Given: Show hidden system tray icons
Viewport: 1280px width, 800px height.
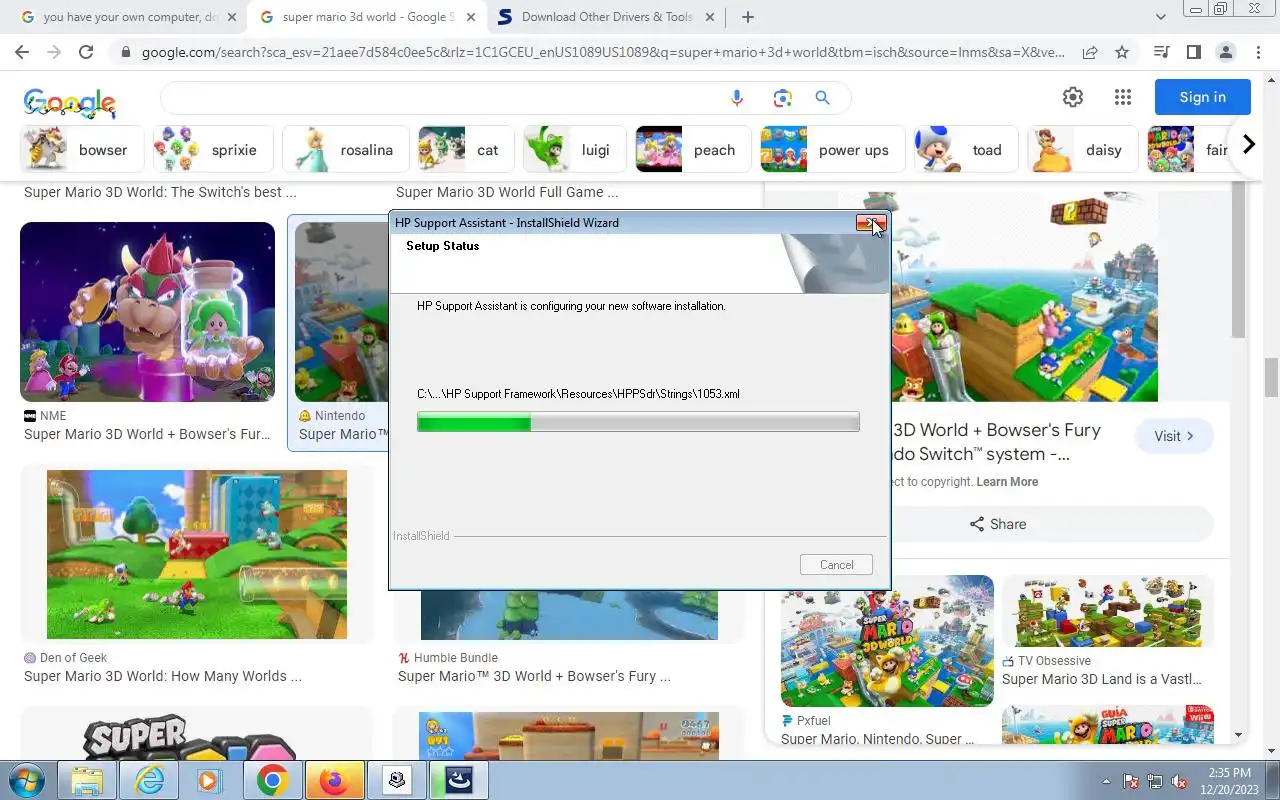Looking at the screenshot, I should (1106, 781).
